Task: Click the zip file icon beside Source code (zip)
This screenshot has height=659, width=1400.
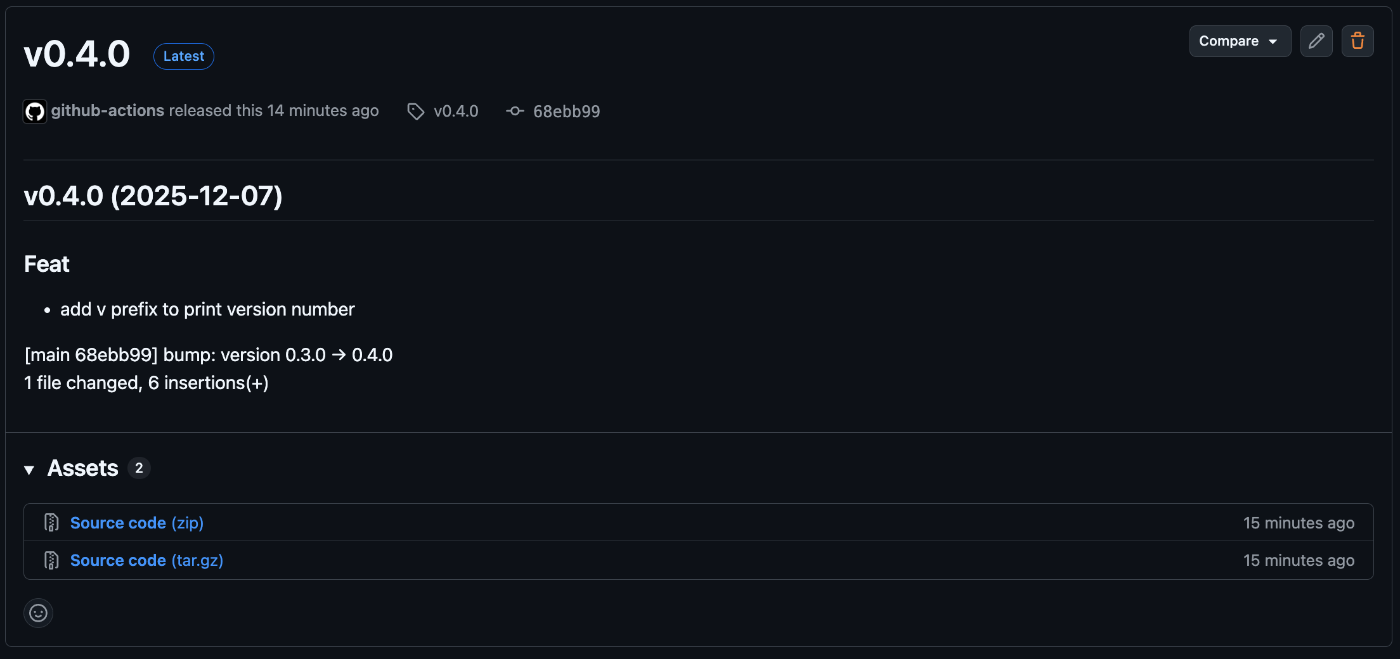Action: [x=51, y=522]
